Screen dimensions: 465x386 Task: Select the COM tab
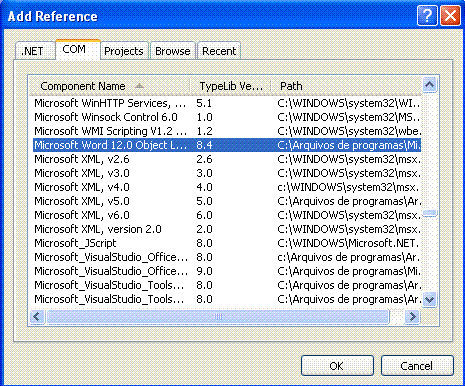(x=78, y=50)
